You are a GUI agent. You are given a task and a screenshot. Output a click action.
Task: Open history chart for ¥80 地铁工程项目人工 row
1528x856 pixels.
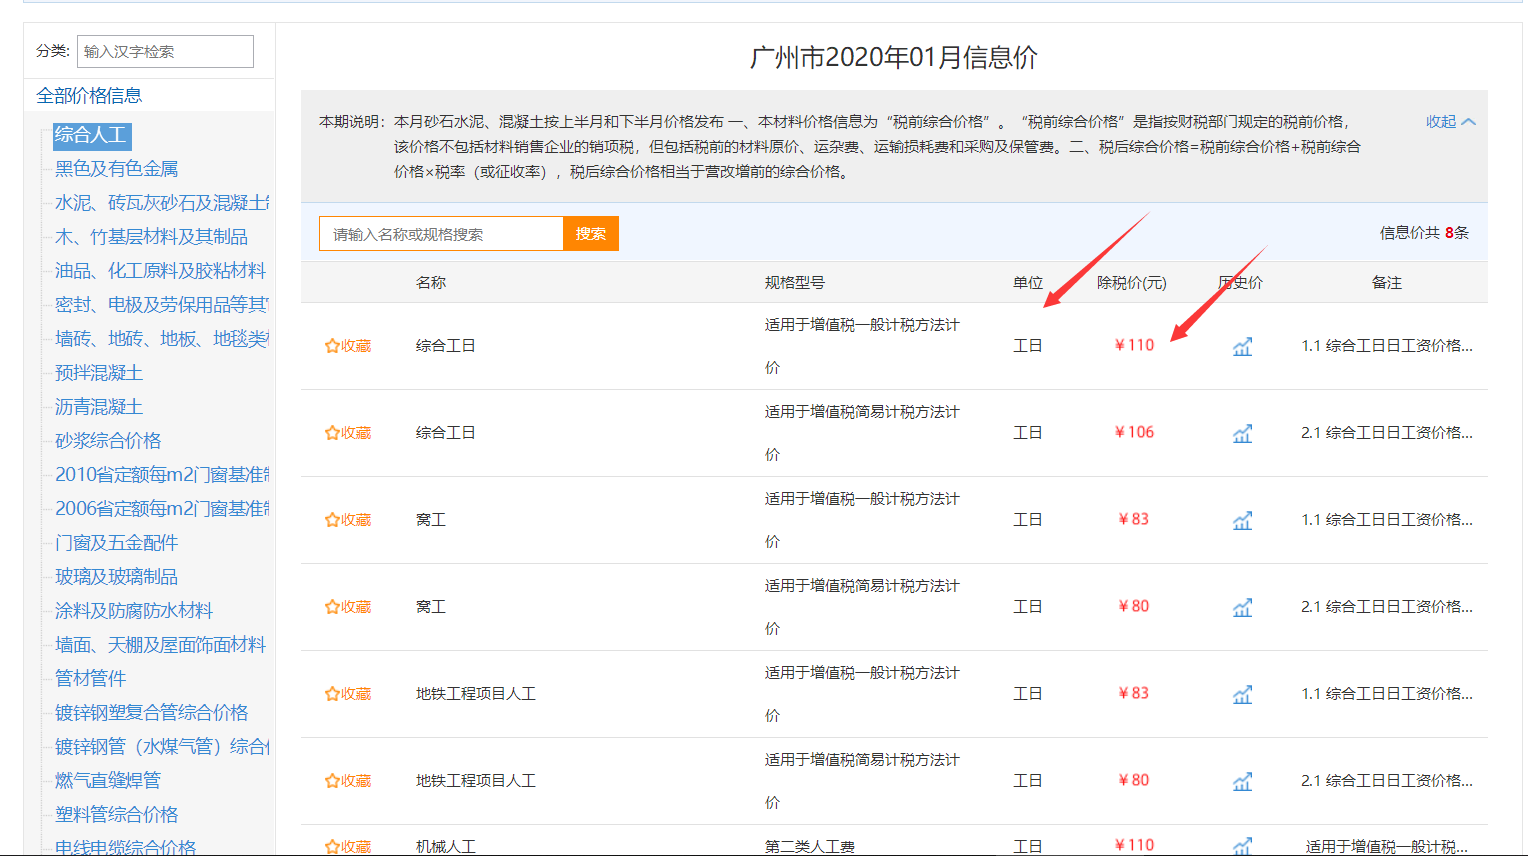pos(1242,782)
